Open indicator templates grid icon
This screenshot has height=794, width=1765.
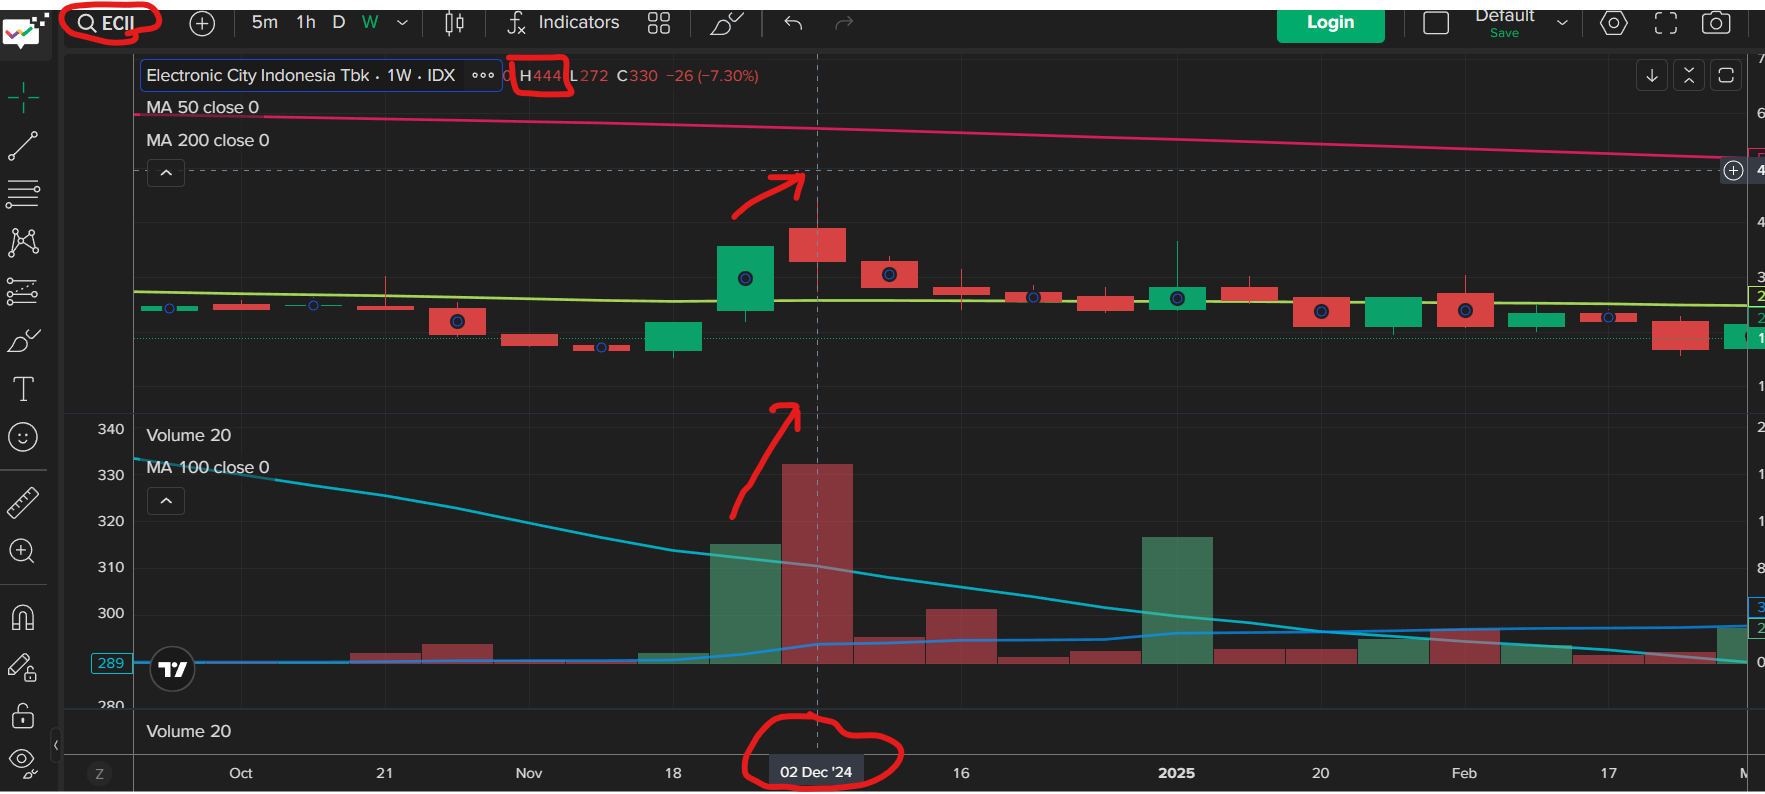[659, 23]
